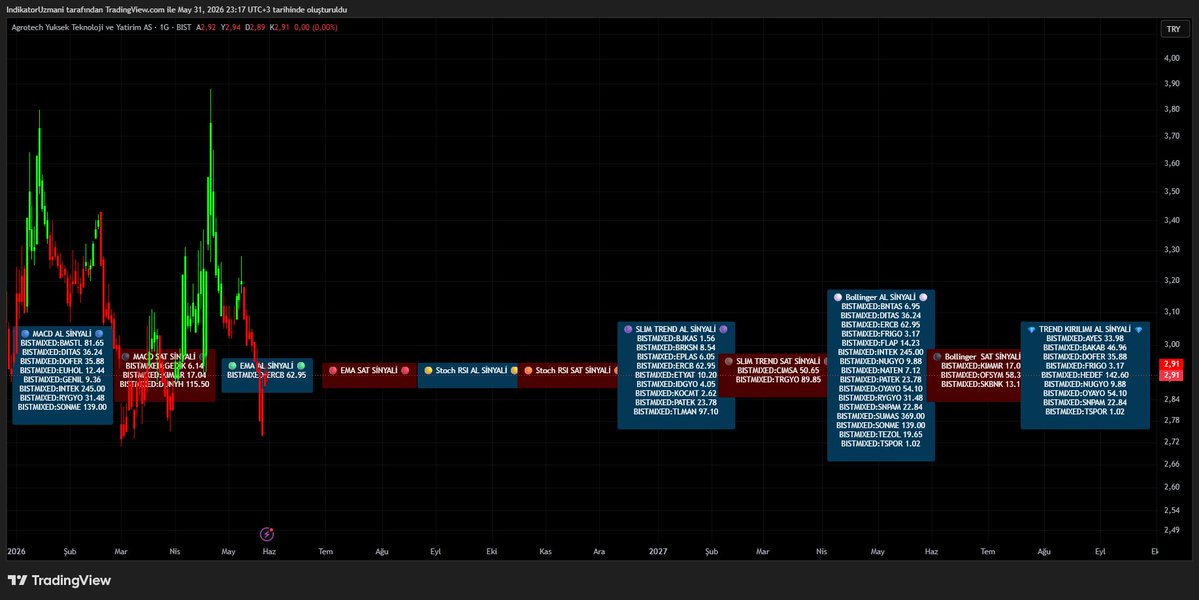Click BISTMIXED:SKBNK row in Bollinger SAT box
The width and height of the screenshot is (1199, 600).
[x=981, y=384]
